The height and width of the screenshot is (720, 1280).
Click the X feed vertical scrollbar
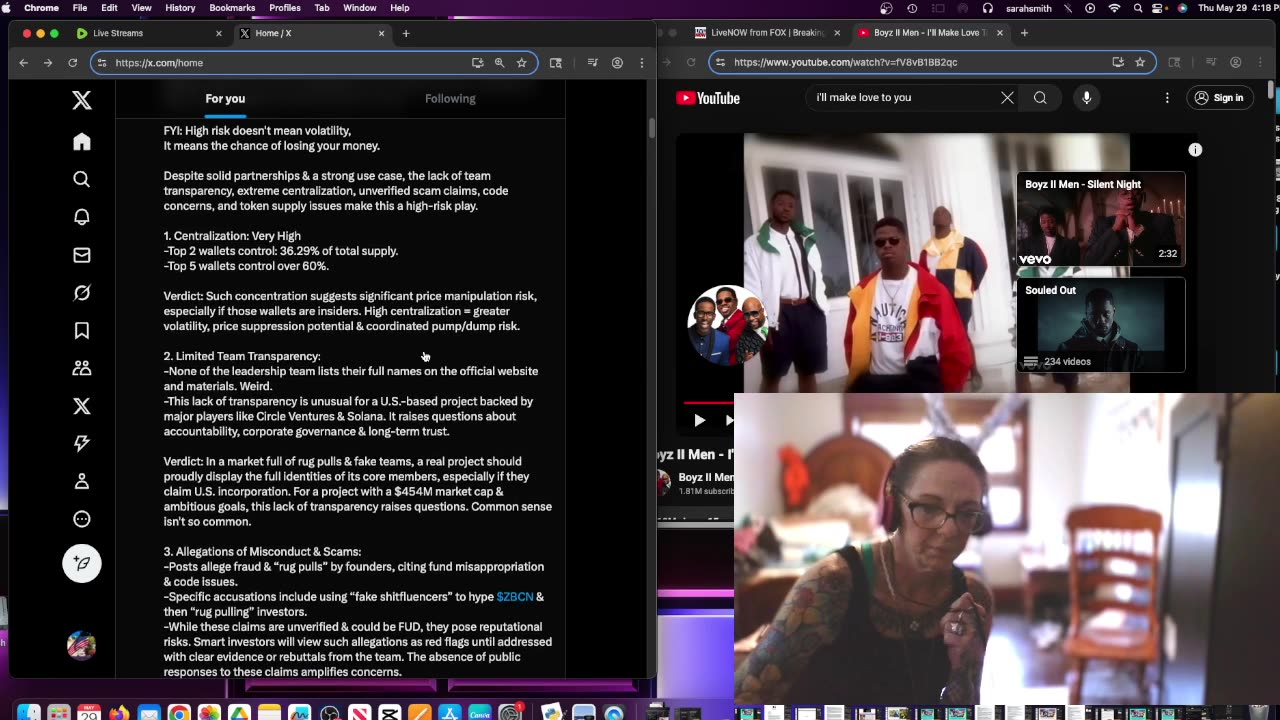coord(652,130)
